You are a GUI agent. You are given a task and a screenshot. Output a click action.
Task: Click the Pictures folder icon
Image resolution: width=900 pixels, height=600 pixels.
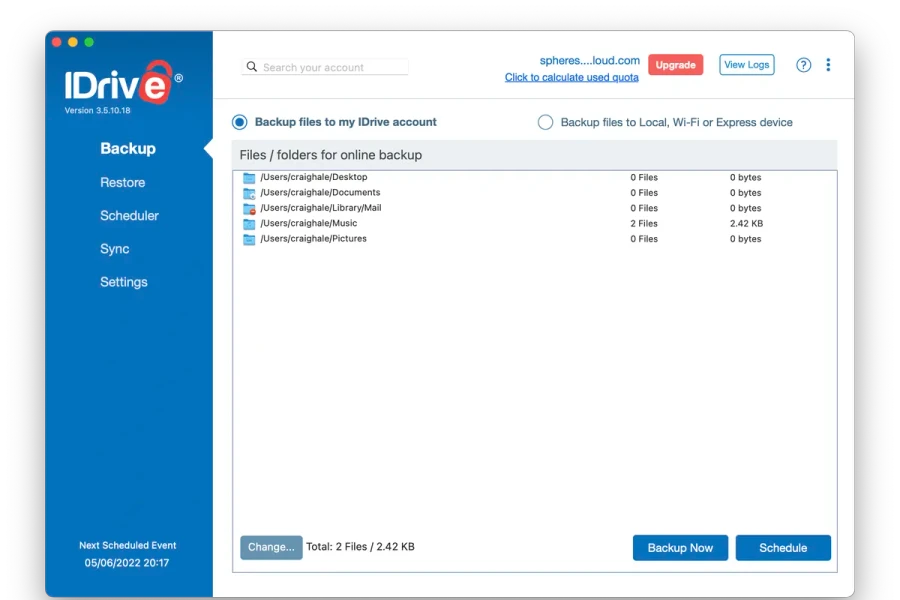click(249, 239)
